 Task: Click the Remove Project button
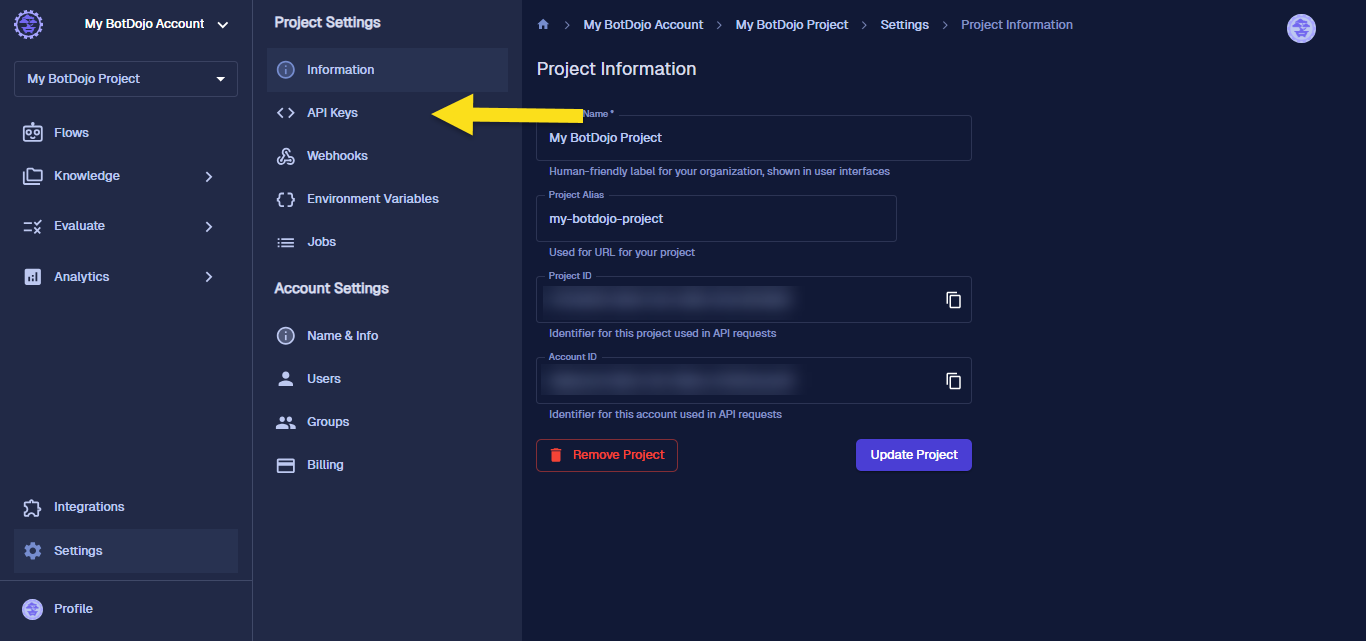tap(607, 455)
